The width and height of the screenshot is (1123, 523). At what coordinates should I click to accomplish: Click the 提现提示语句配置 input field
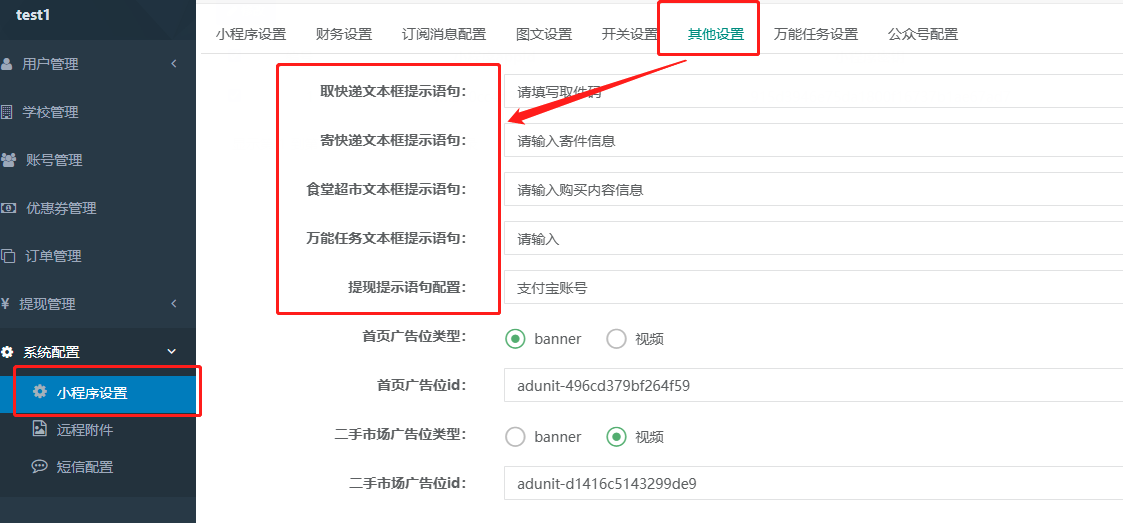point(813,287)
